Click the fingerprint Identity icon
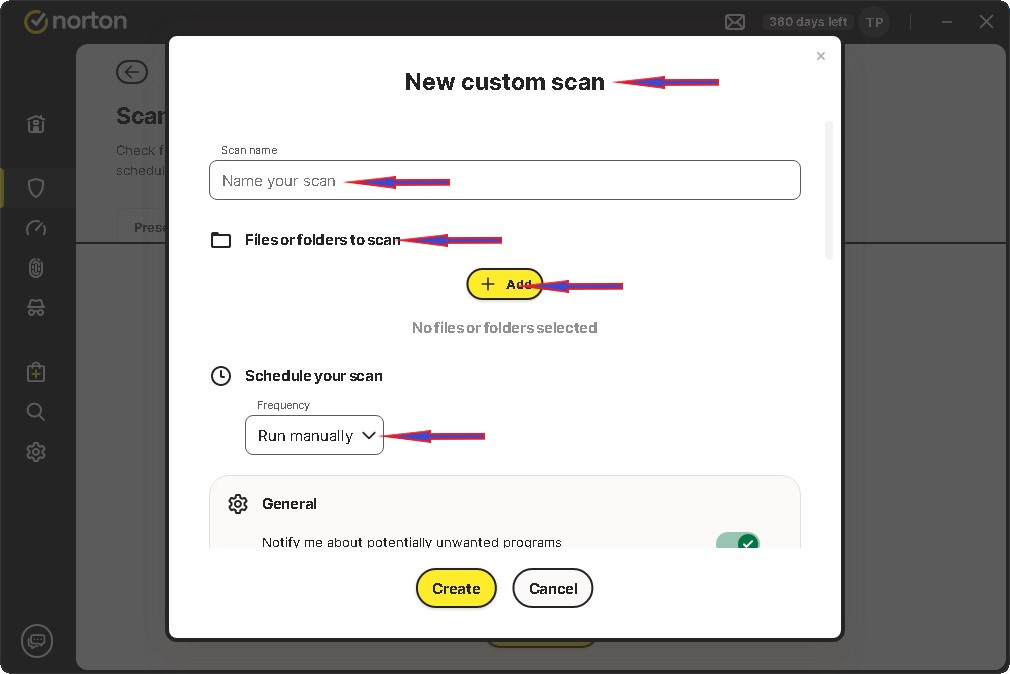The width and height of the screenshot is (1010, 674). [36, 268]
